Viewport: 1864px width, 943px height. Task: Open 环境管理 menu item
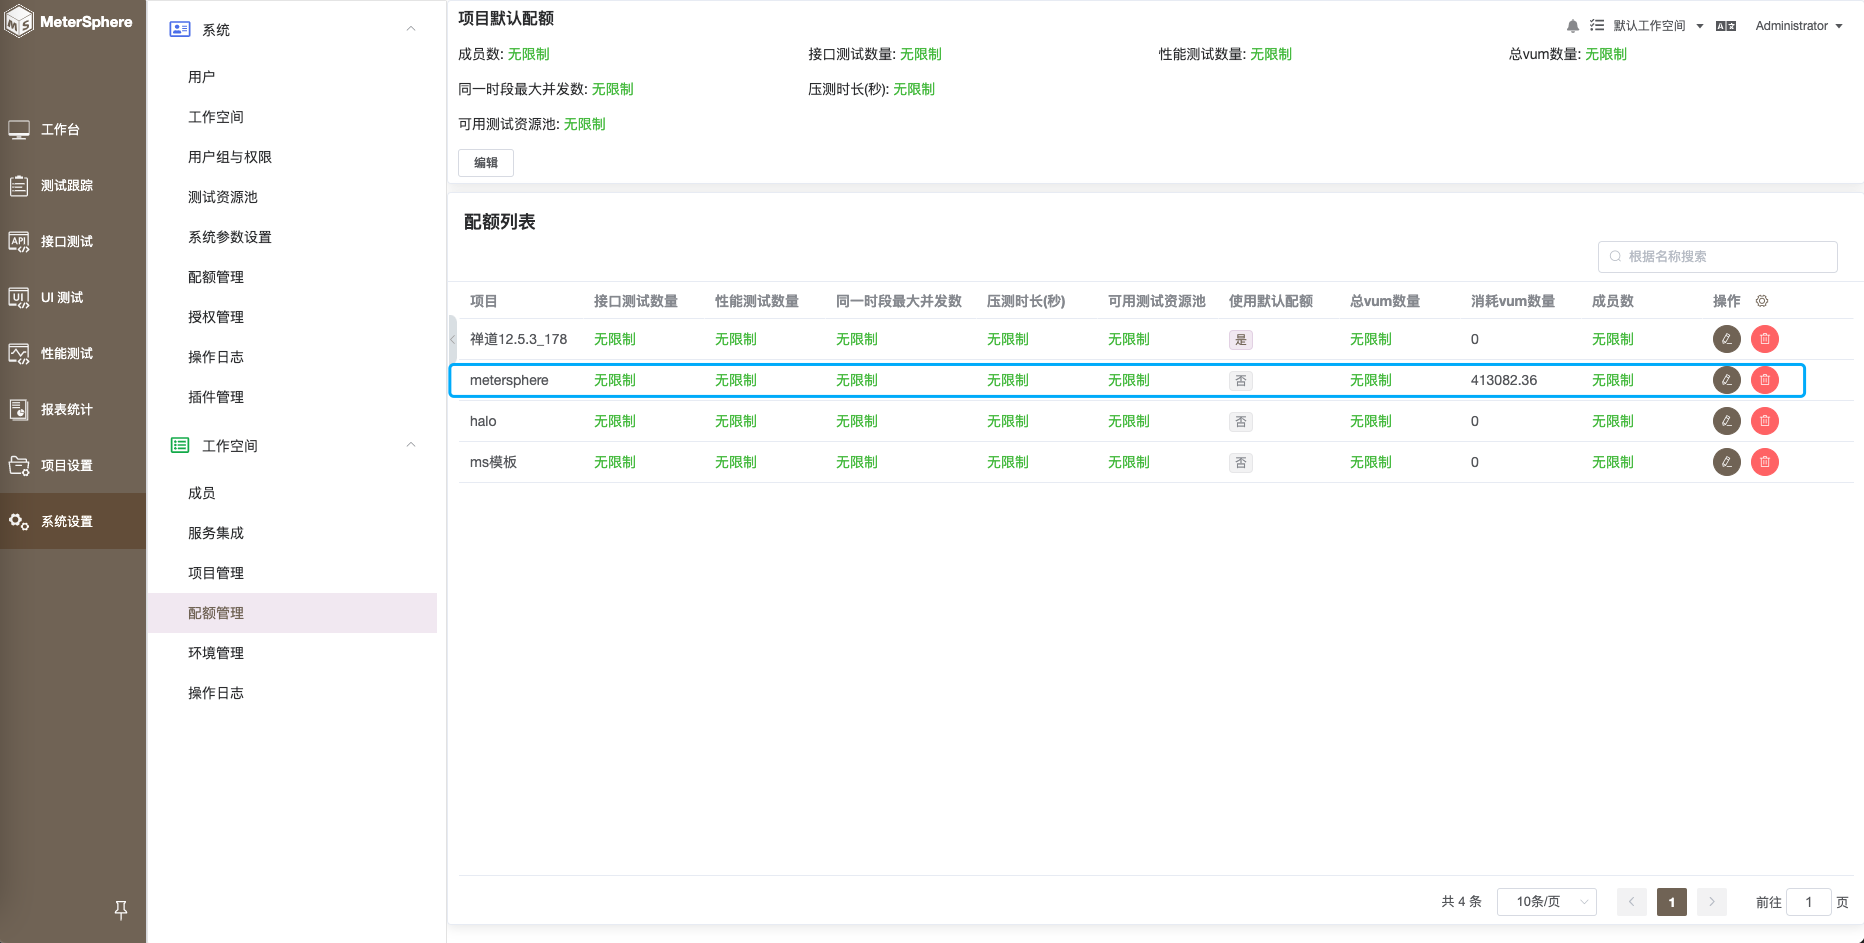point(292,653)
